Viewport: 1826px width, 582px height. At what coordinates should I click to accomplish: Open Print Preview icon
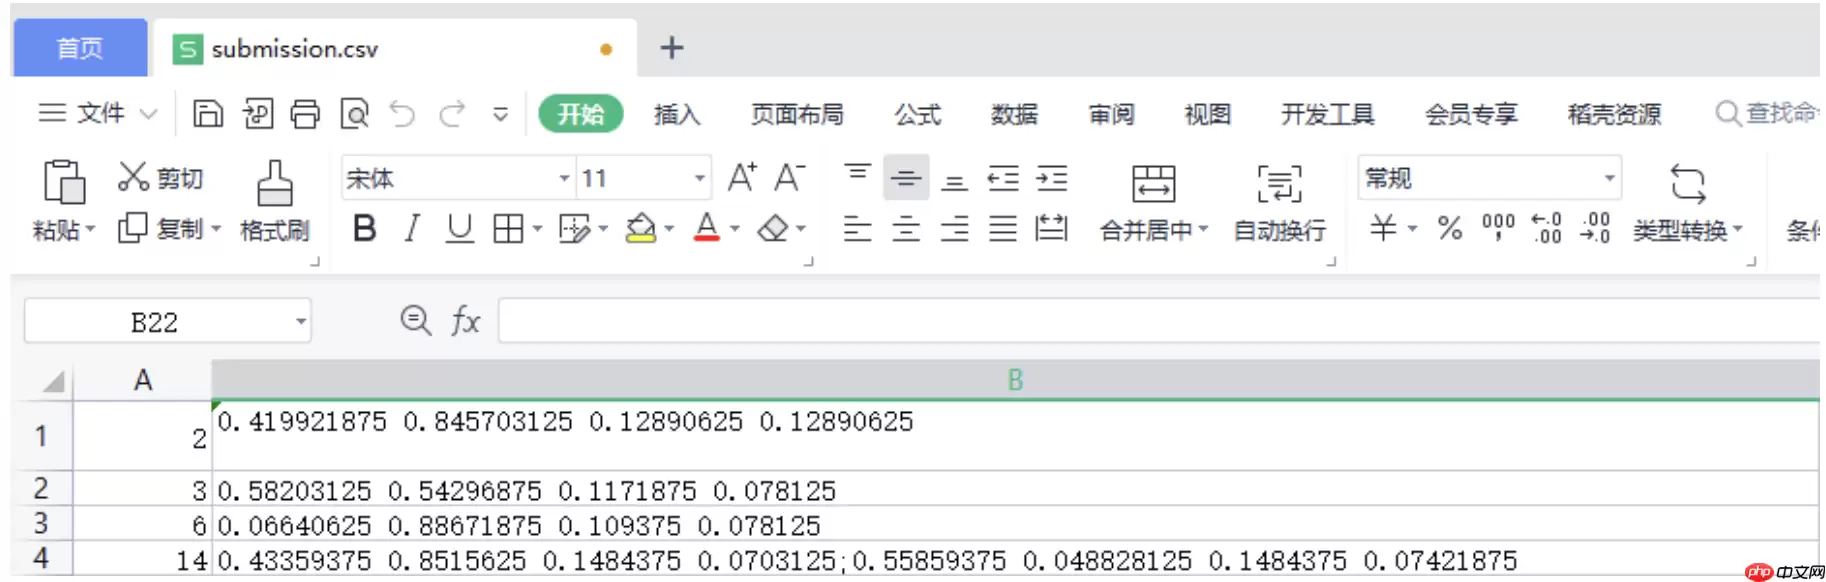[354, 114]
